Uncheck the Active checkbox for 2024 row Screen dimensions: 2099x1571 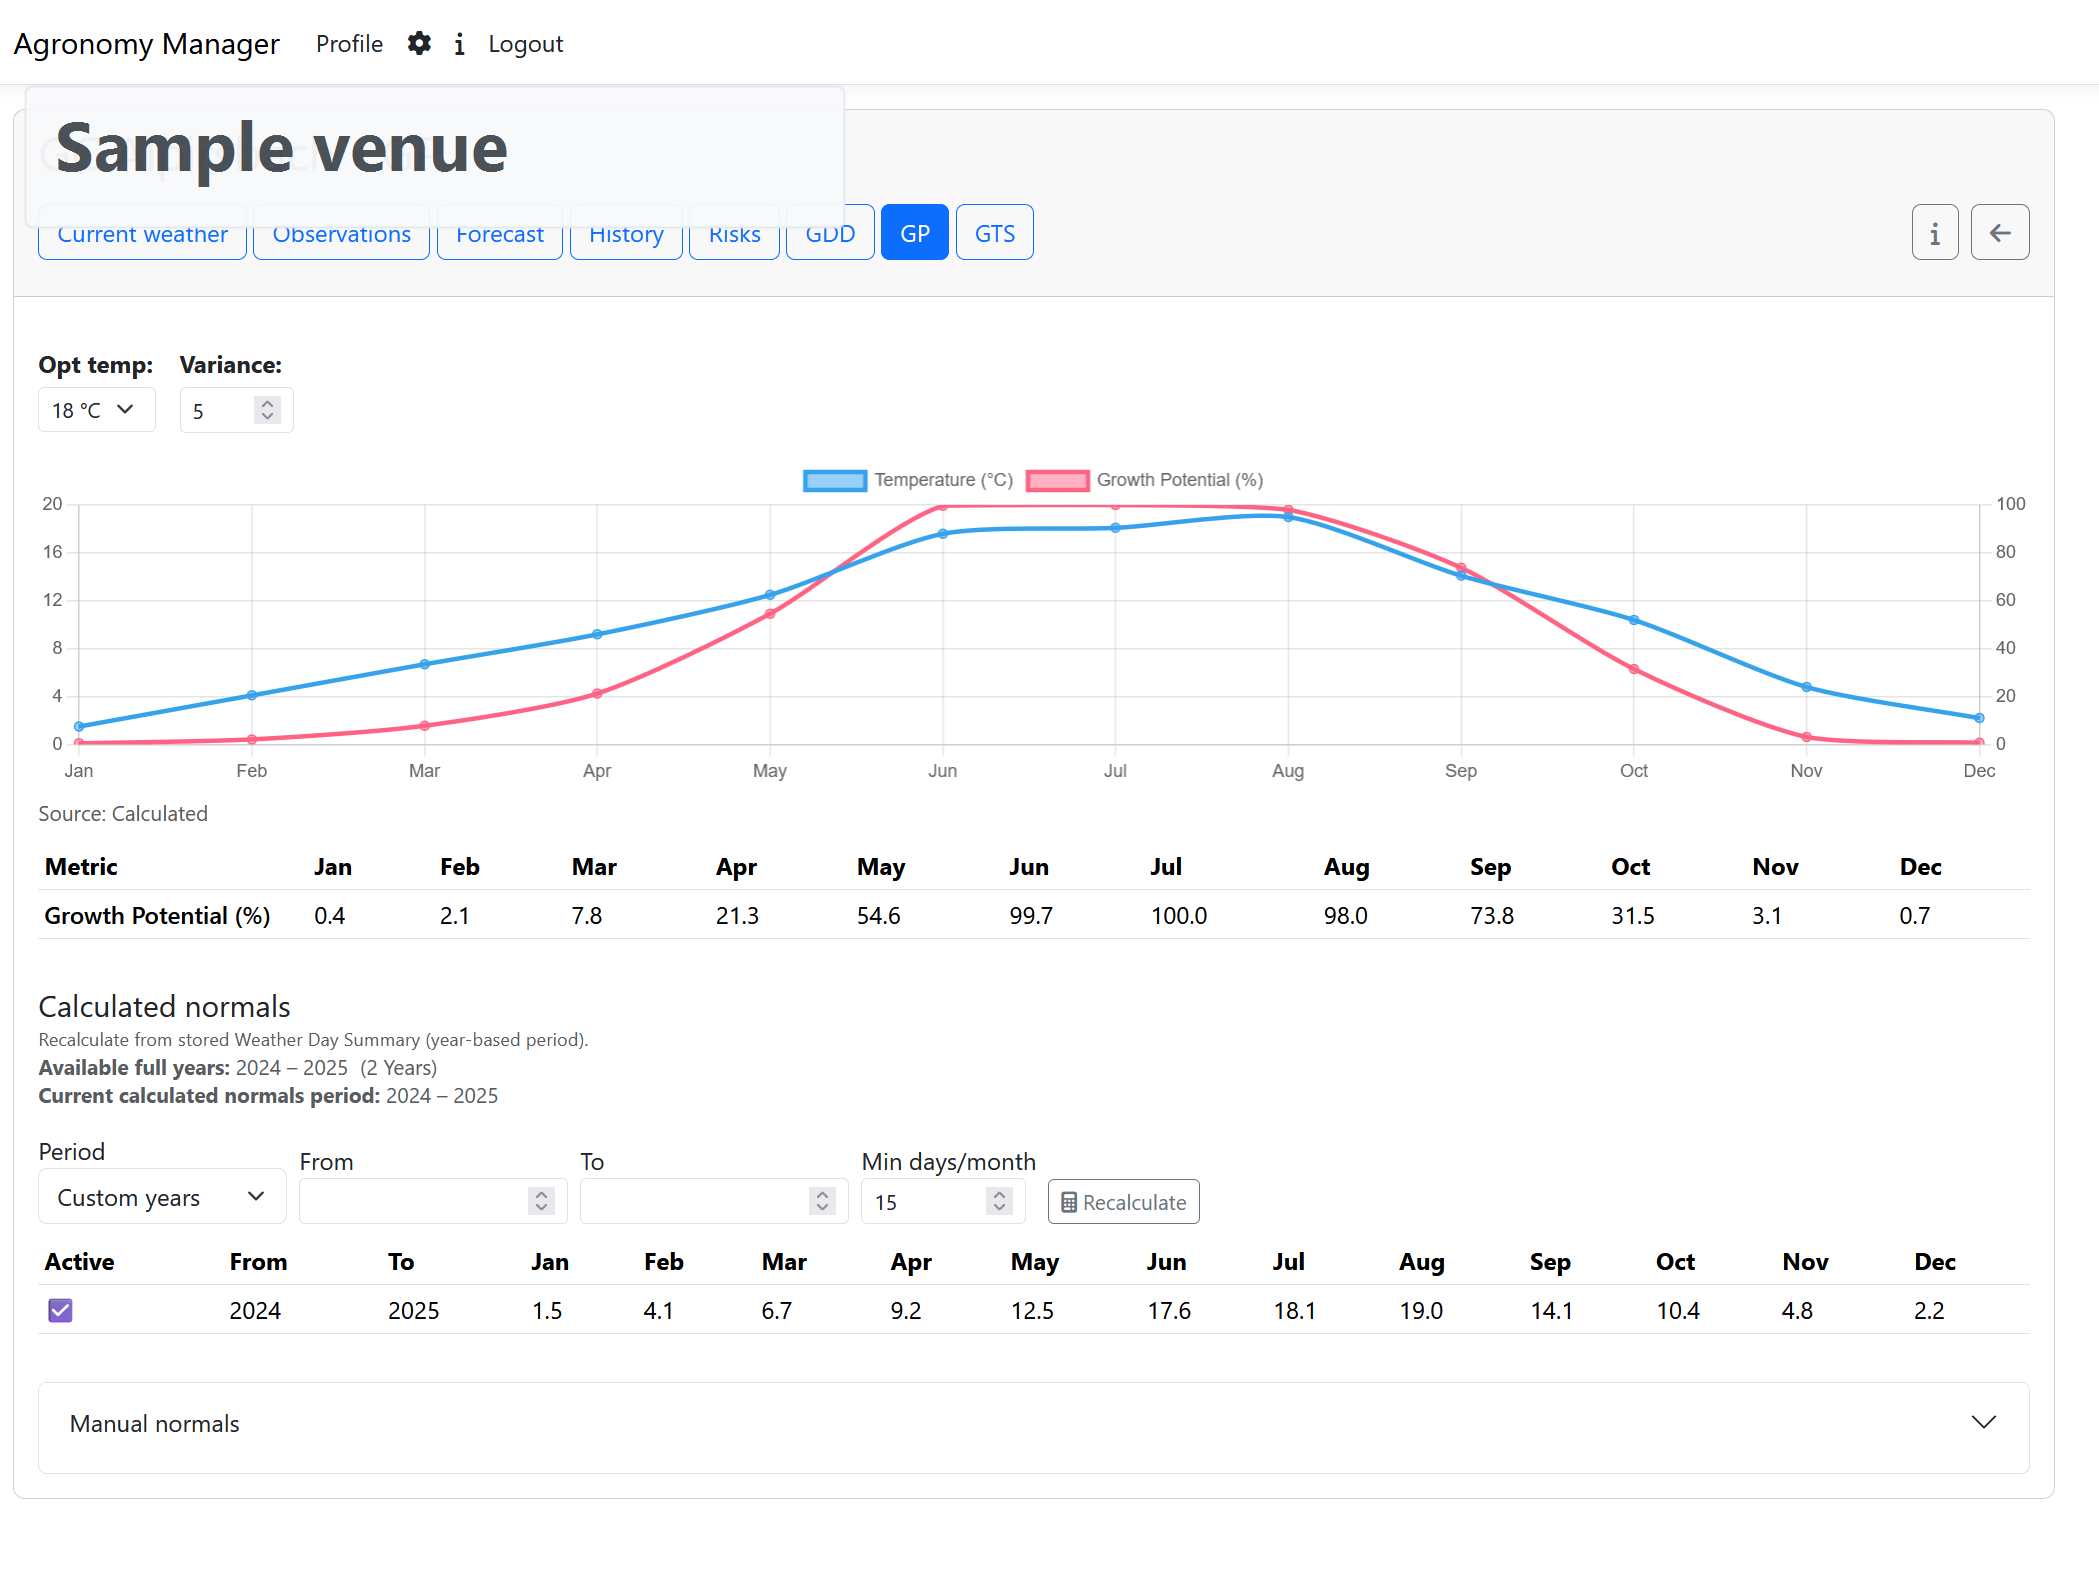(59, 1310)
